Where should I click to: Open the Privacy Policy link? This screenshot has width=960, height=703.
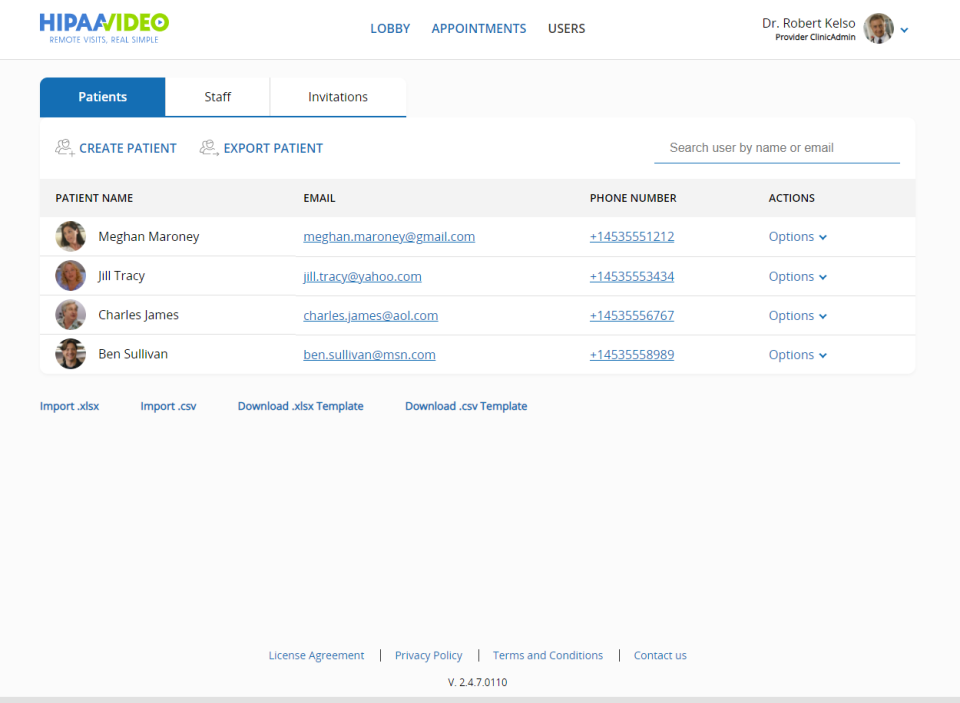tap(429, 655)
